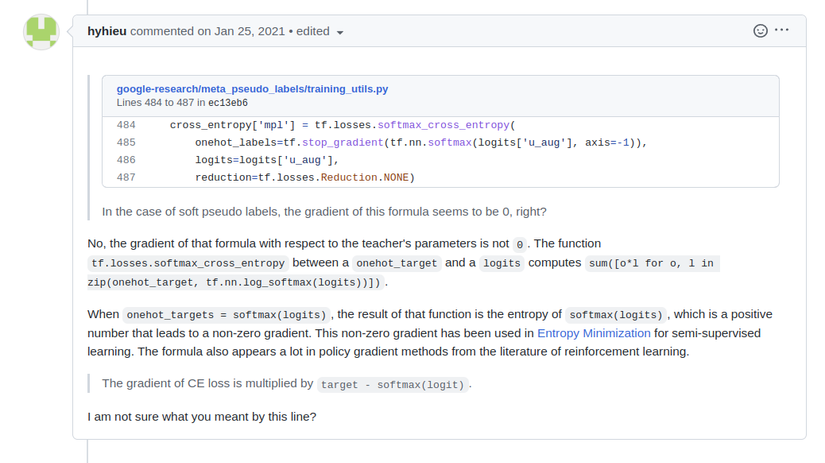Select line number 486 in the snippet
The height and width of the screenshot is (463, 825).
(x=126, y=160)
